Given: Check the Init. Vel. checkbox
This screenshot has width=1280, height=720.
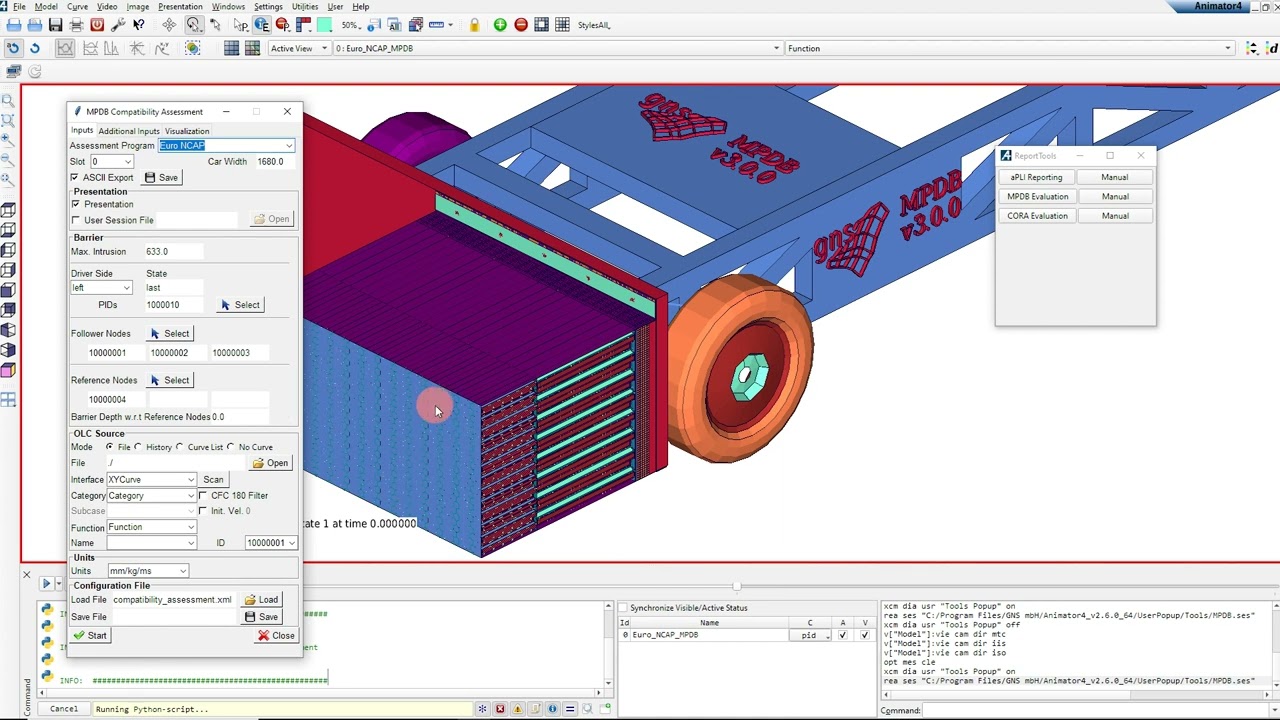Looking at the screenshot, I should coord(203,511).
